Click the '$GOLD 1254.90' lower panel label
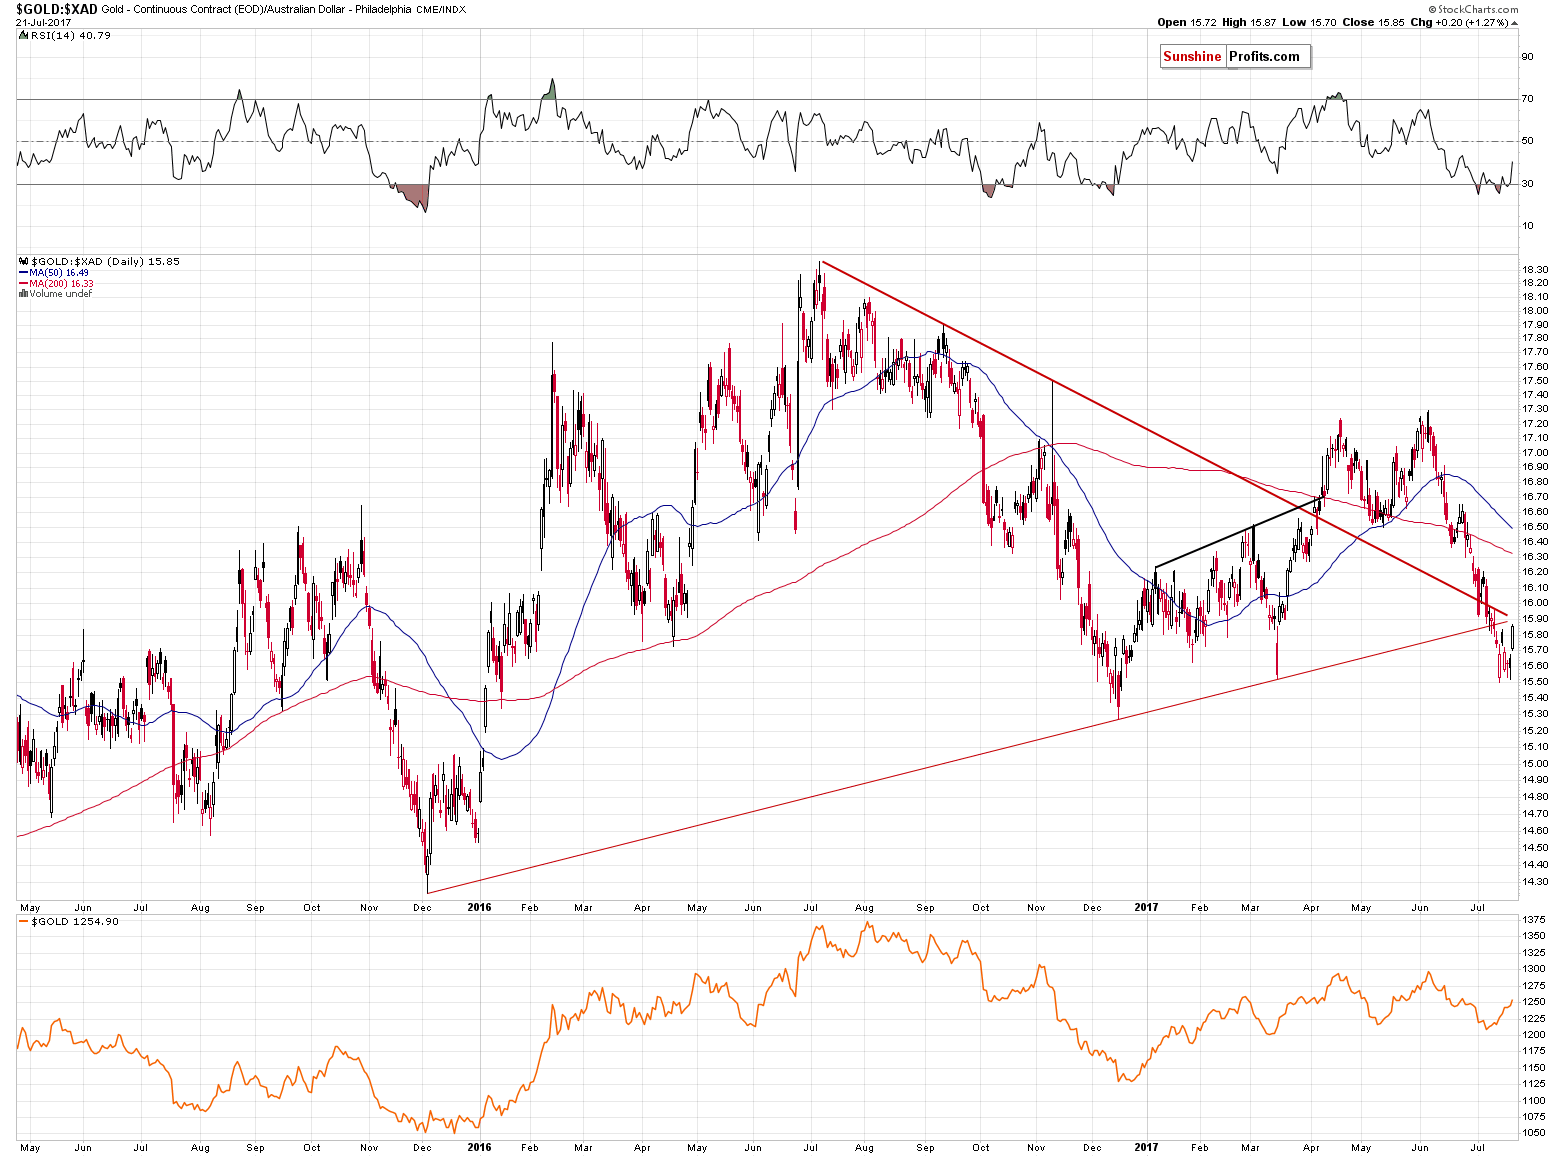The image size is (1565, 1157). (x=75, y=922)
